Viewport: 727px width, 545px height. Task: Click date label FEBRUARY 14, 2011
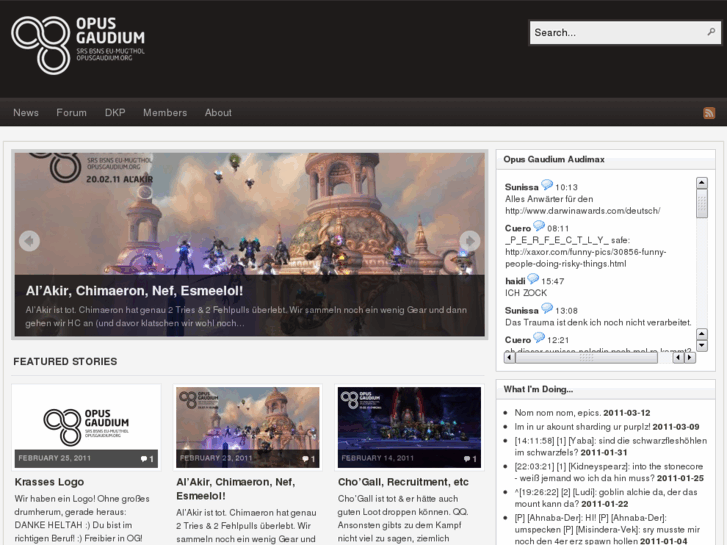[x=378, y=458]
